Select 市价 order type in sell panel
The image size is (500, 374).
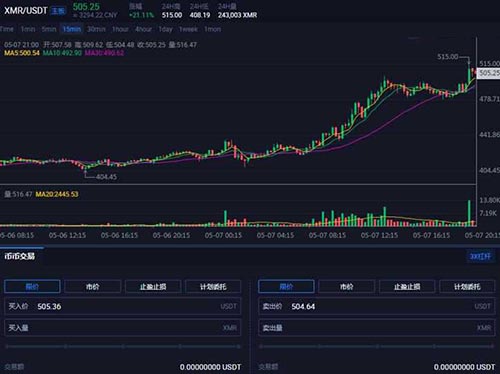(x=347, y=286)
